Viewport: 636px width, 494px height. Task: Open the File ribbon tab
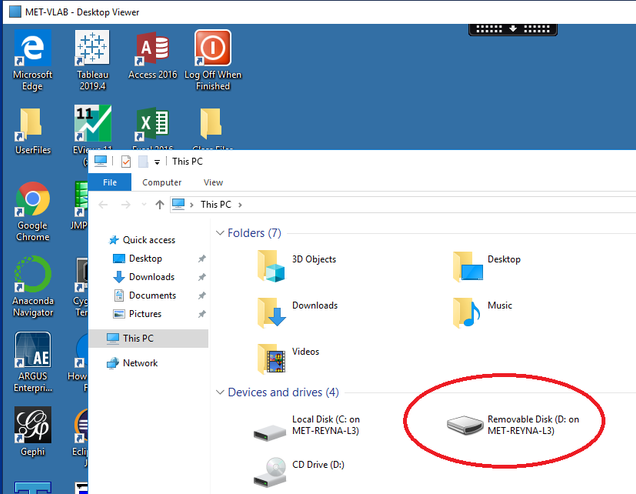pos(110,183)
